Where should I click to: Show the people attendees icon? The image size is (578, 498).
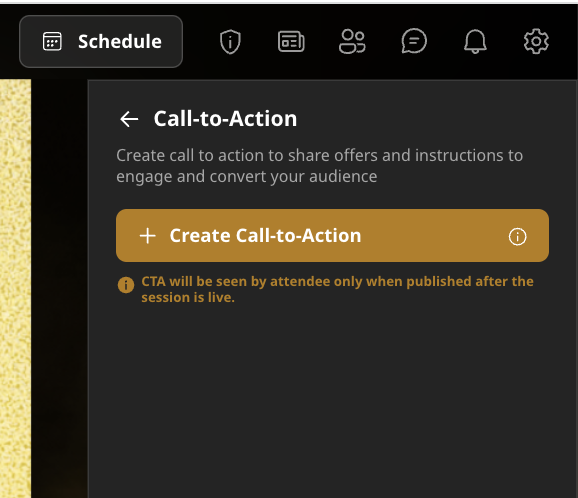[x=352, y=42]
